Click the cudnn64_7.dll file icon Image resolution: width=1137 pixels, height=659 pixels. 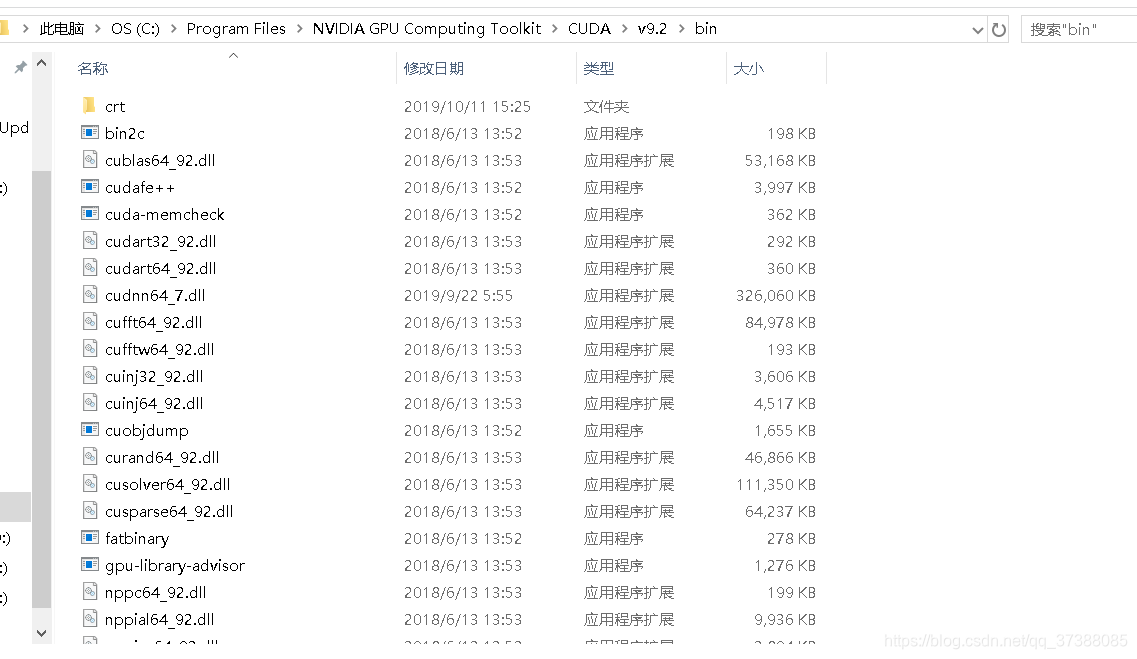(89, 294)
